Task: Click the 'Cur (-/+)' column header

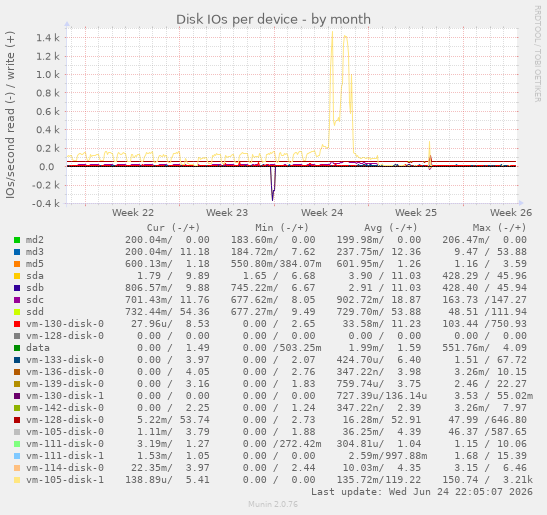Action: click(x=173, y=228)
